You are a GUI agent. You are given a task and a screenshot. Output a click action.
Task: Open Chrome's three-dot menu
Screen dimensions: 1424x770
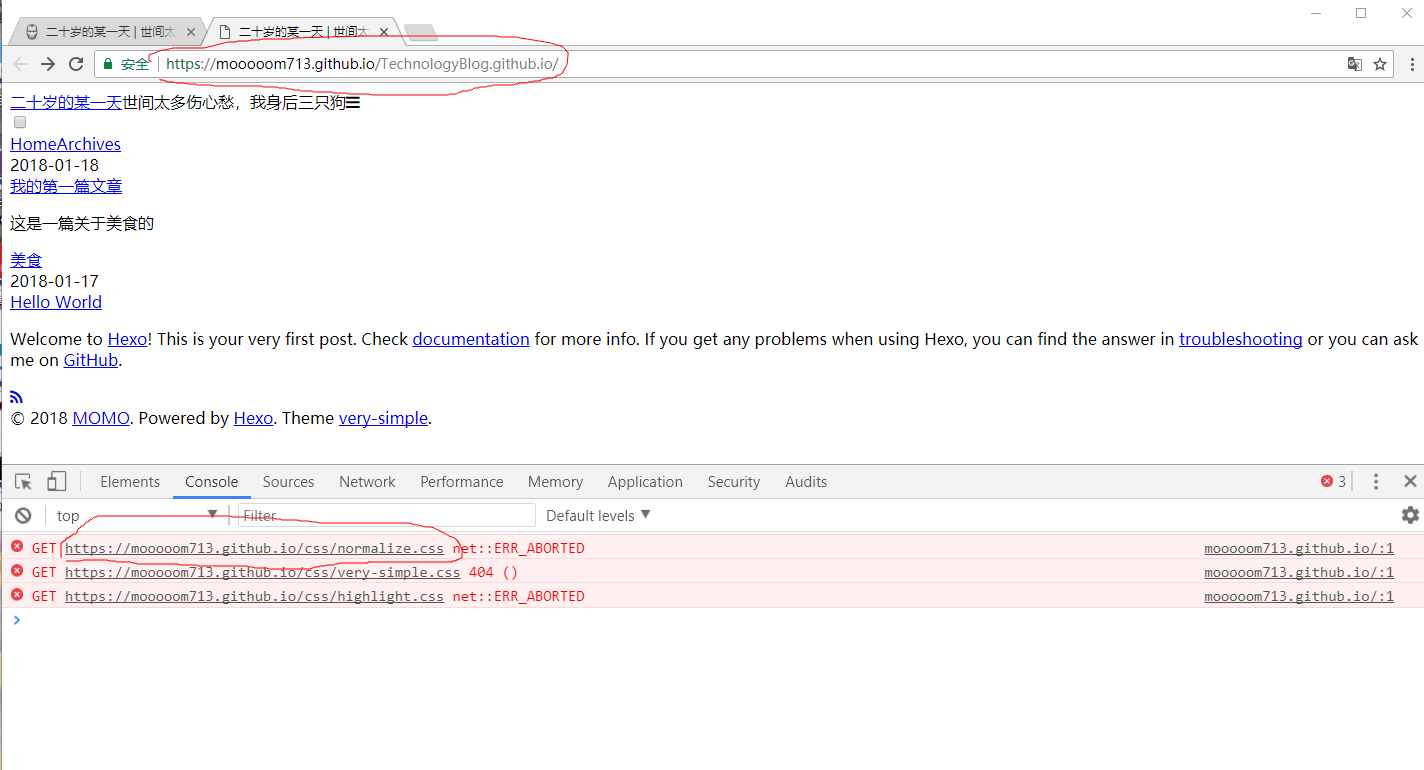[1411, 64]
